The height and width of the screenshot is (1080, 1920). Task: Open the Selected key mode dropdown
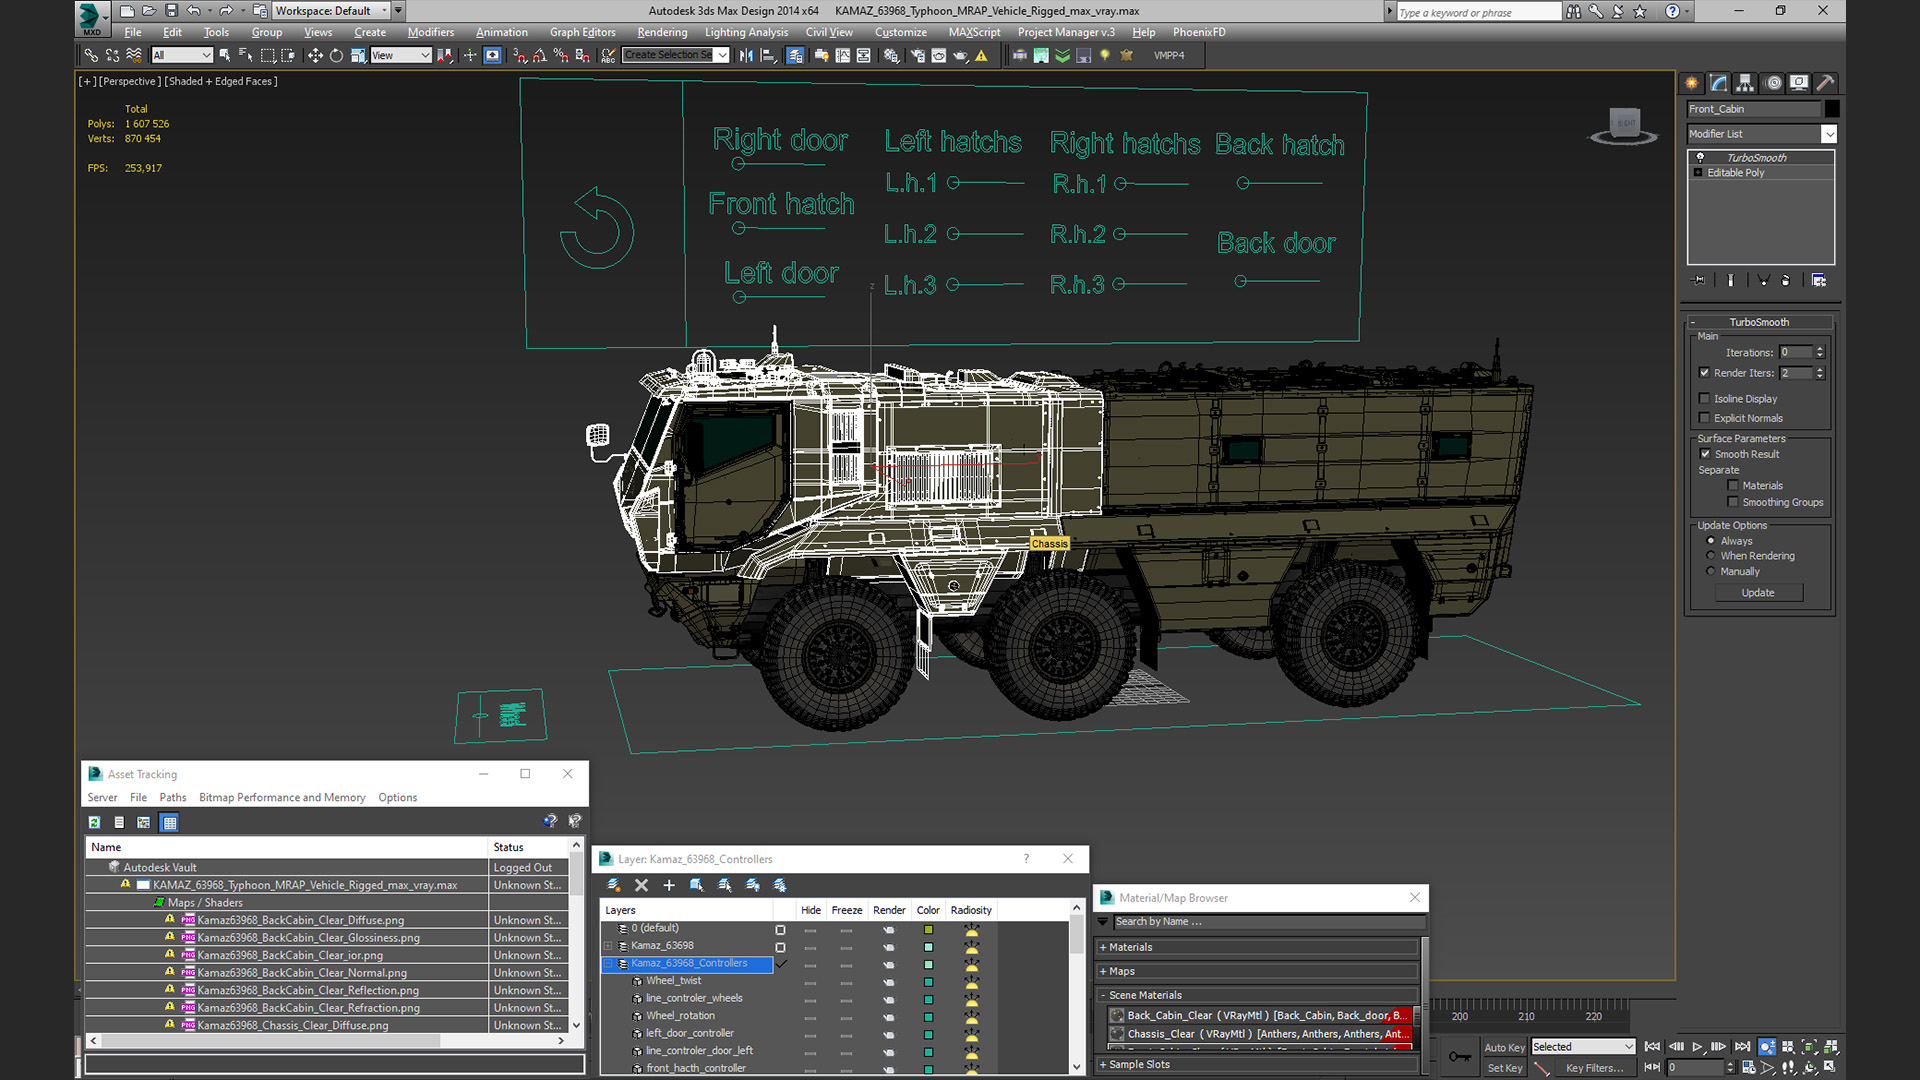pyautogui.click(x=1584, y=1047)
